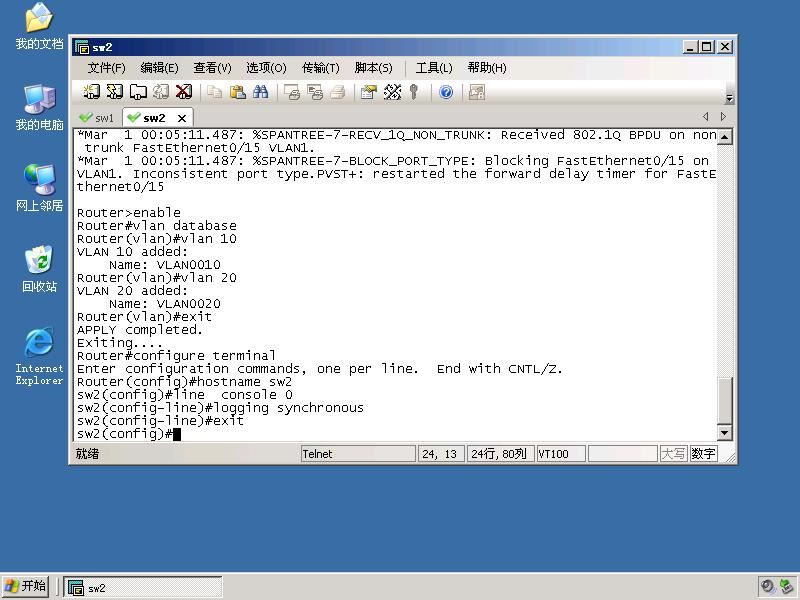Click the VT100 status field

[x=561, y=454]
